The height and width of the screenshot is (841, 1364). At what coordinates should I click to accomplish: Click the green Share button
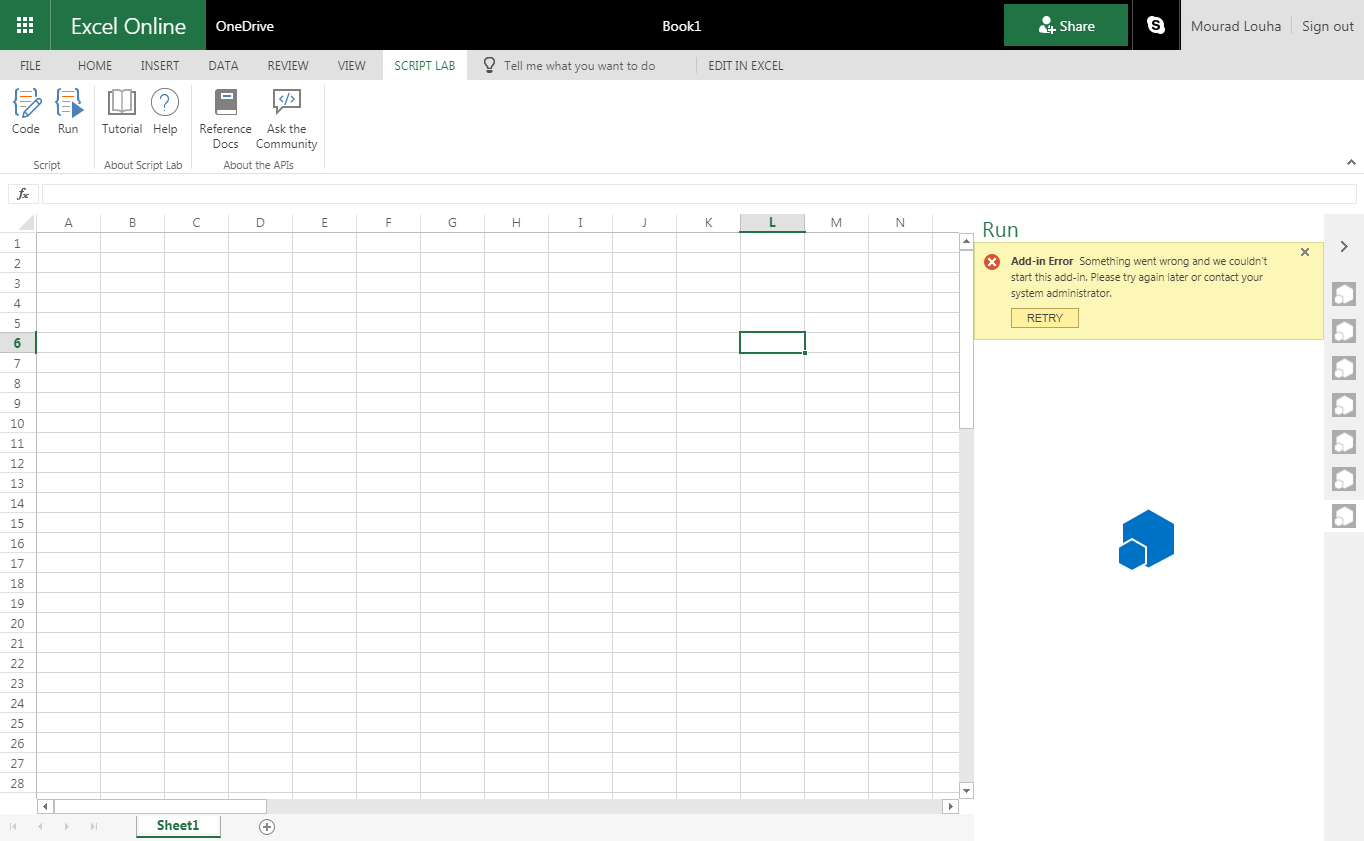(x=1066, y=25)
